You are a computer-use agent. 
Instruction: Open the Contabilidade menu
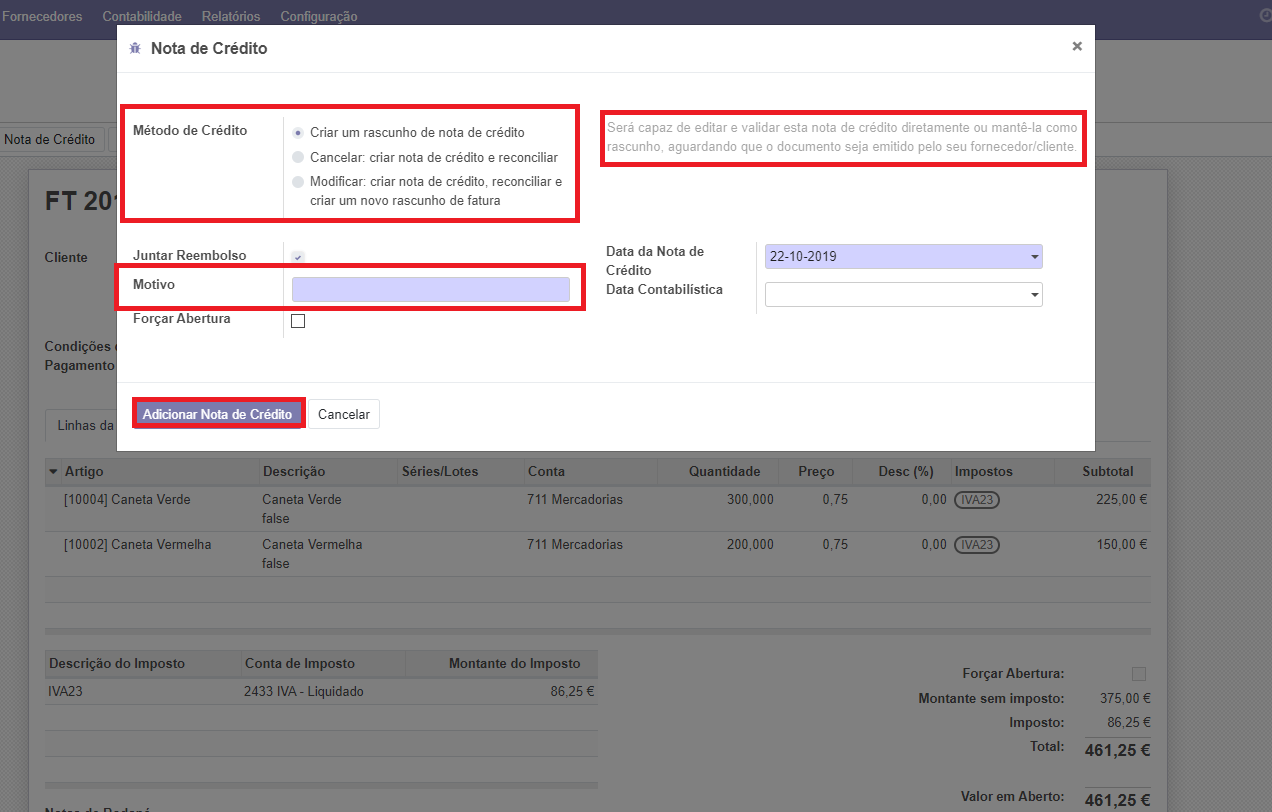(x=142, y=16)
